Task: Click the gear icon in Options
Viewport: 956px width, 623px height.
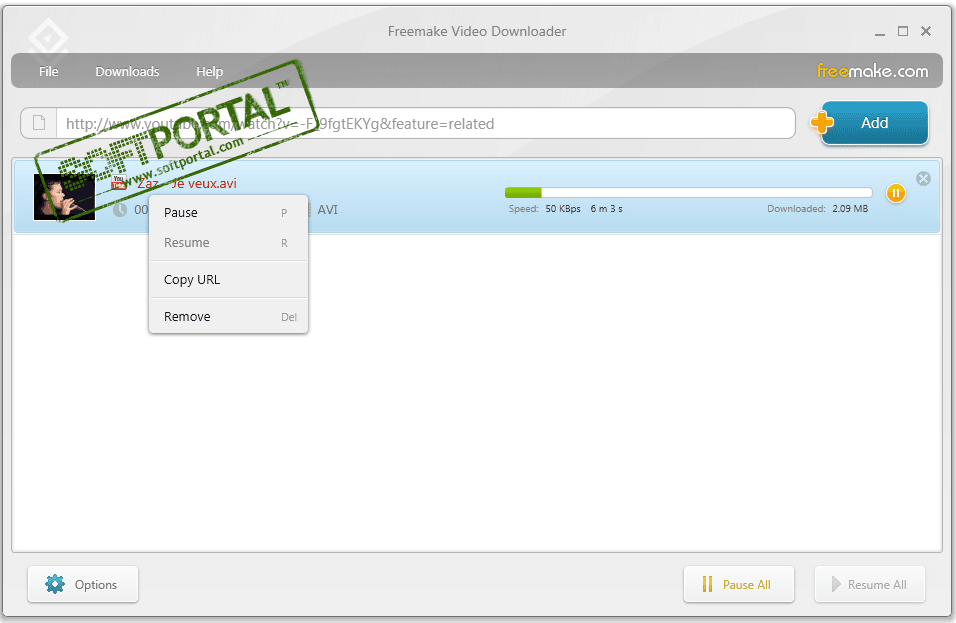Action: tap(55, 584)
